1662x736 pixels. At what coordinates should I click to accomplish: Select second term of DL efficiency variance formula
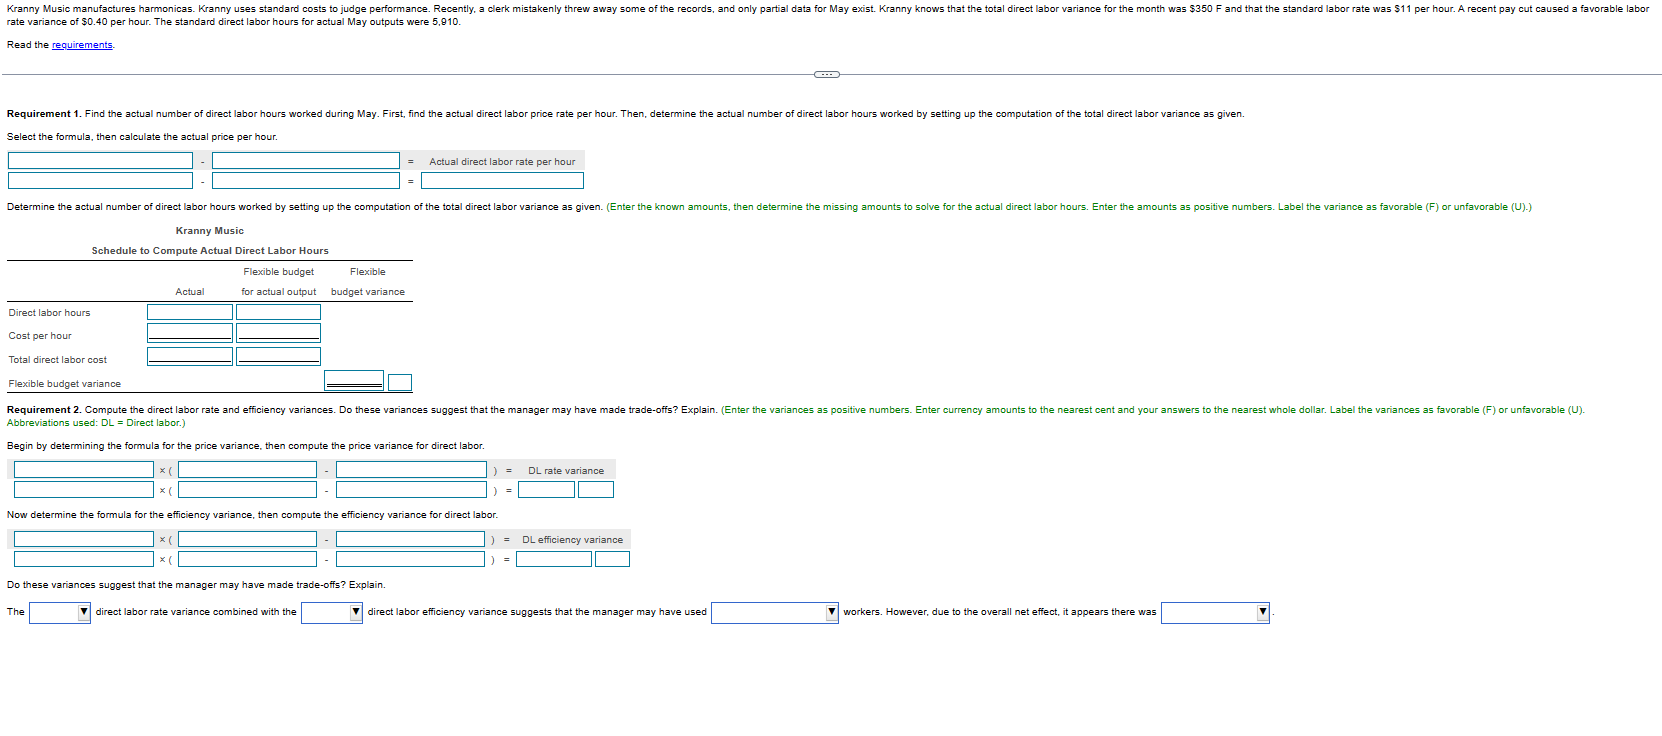click(x=247, y=539)
